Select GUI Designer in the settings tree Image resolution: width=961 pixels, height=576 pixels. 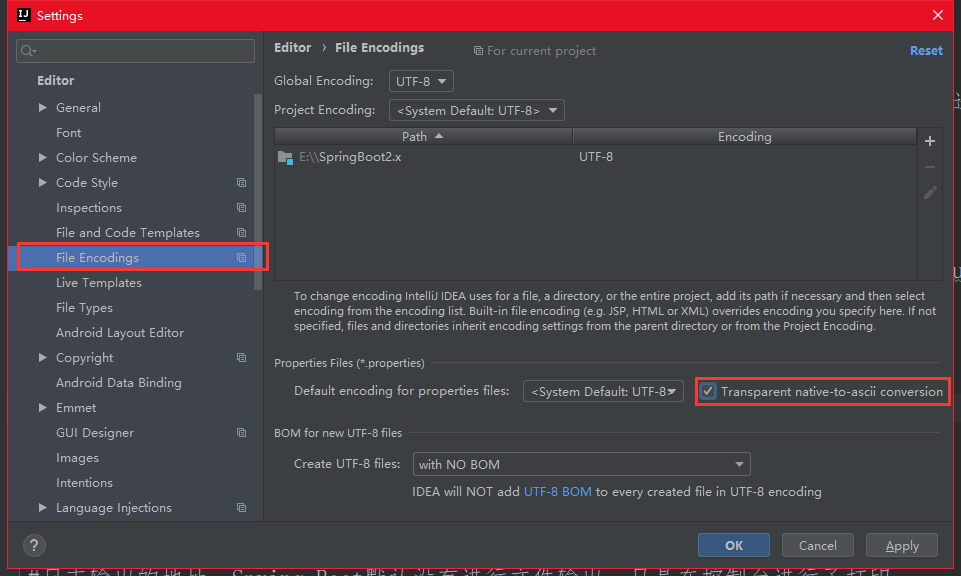coord(95,433)
